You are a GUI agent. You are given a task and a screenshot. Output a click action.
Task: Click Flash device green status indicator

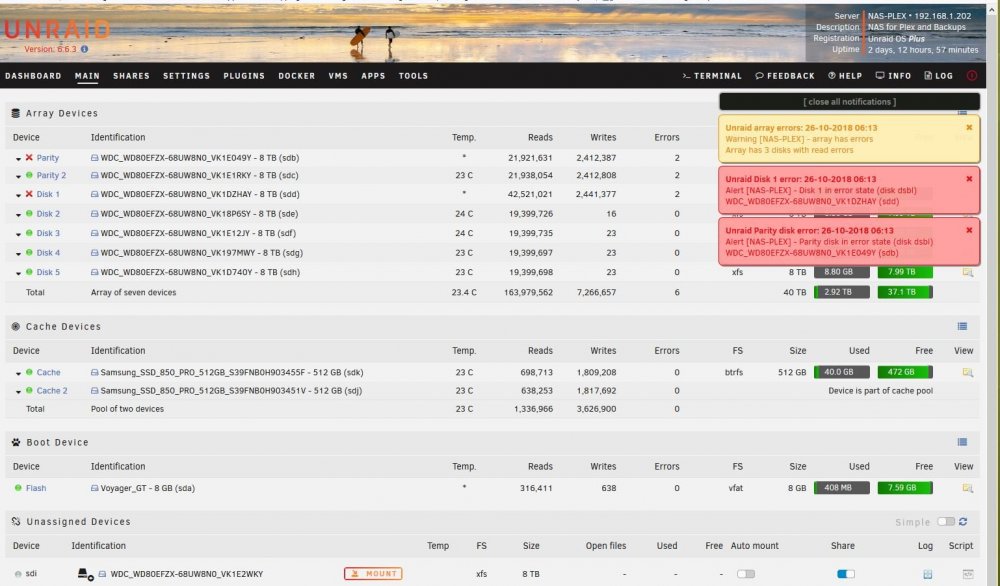click(18, 488)
